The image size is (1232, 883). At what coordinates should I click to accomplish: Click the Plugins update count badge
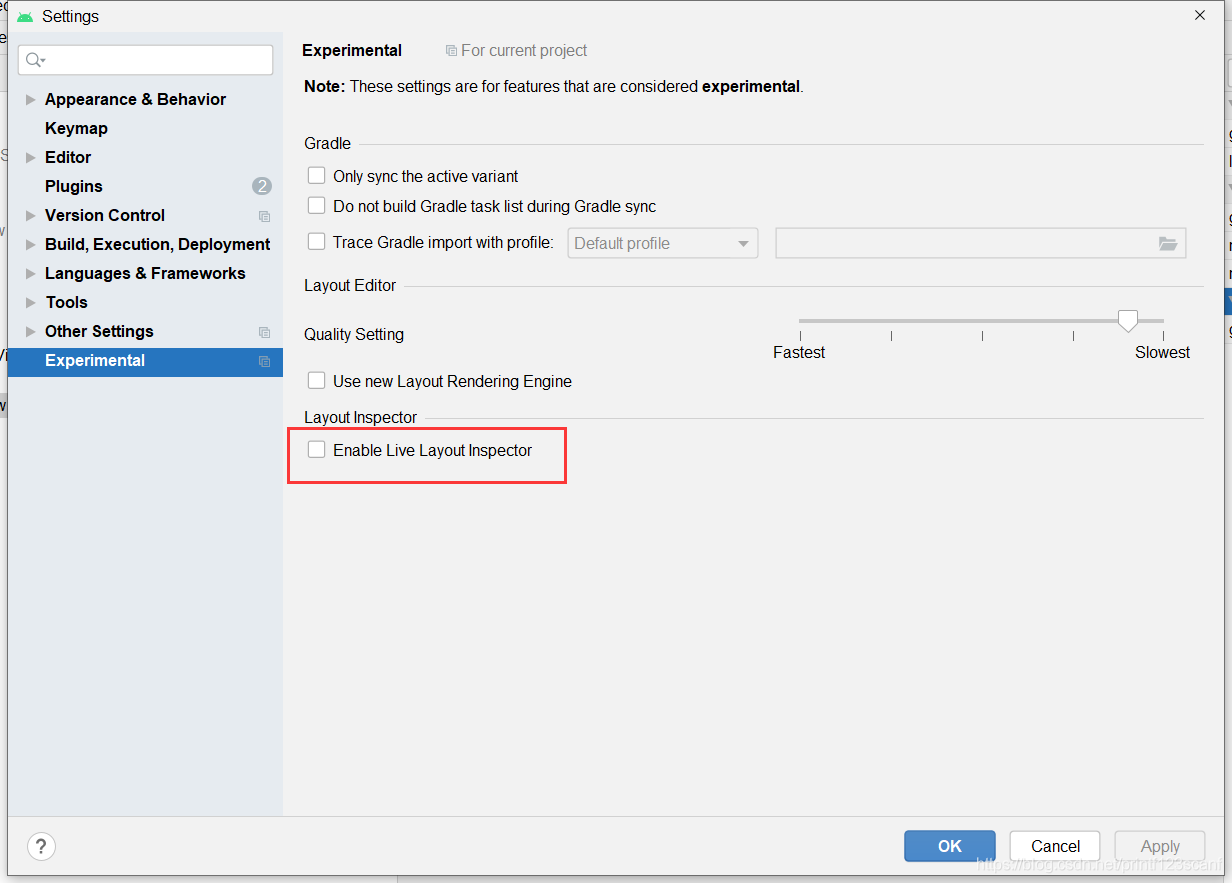pos(262,186)
